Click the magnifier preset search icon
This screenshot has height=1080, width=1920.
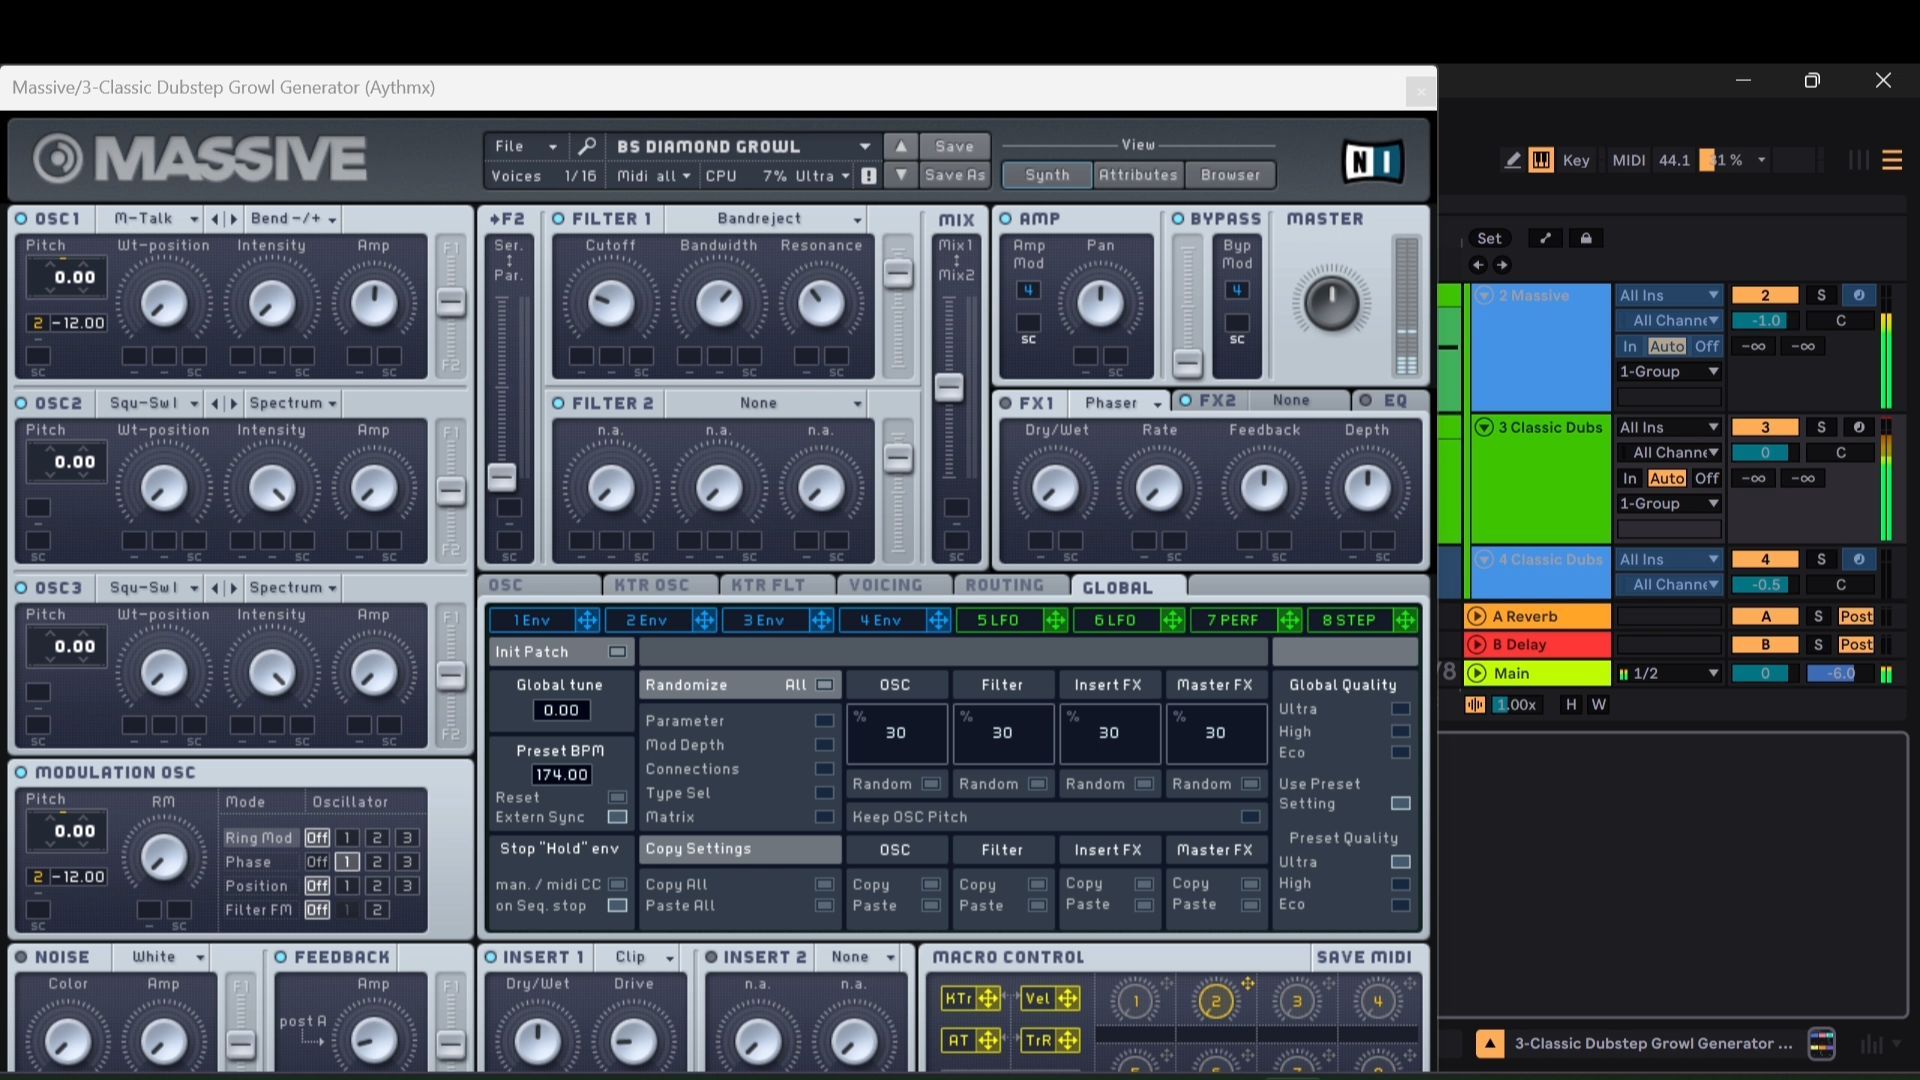coord(587,146)
